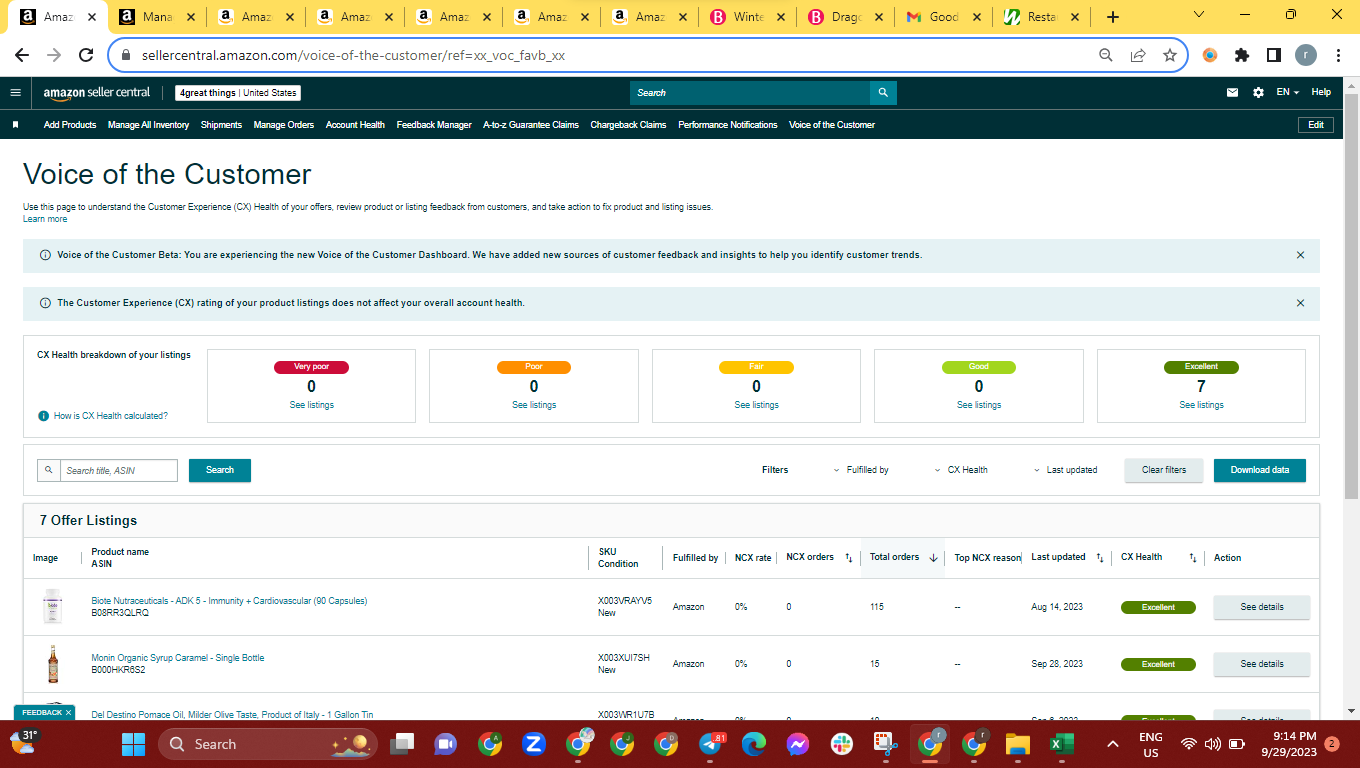Close the Feedback widget
This screenshot has height=768, width=1360.
[x=69, y=713]
